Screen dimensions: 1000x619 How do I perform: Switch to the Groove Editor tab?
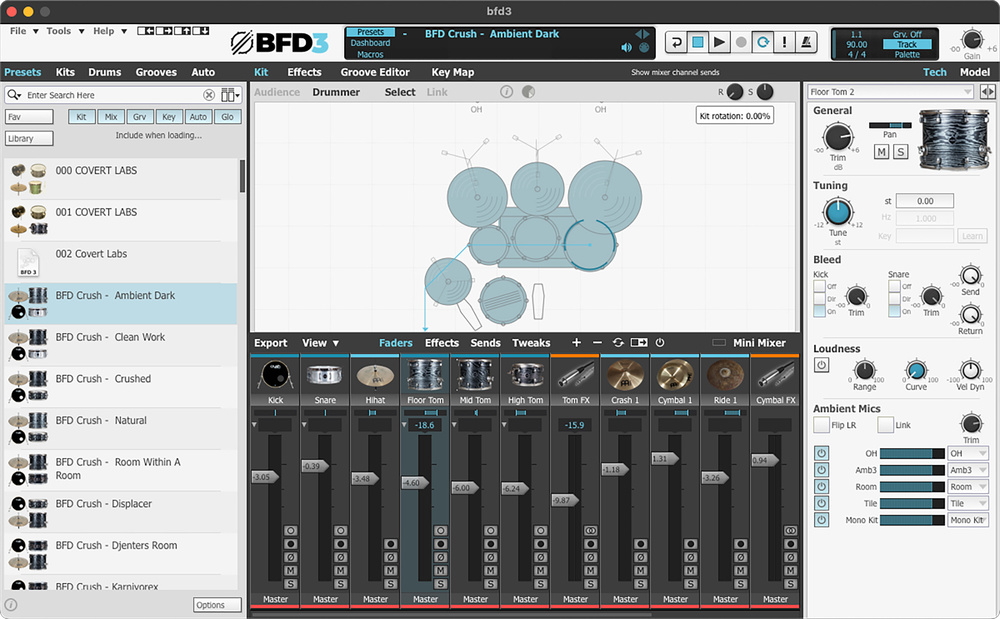click(x=375, y=72)
